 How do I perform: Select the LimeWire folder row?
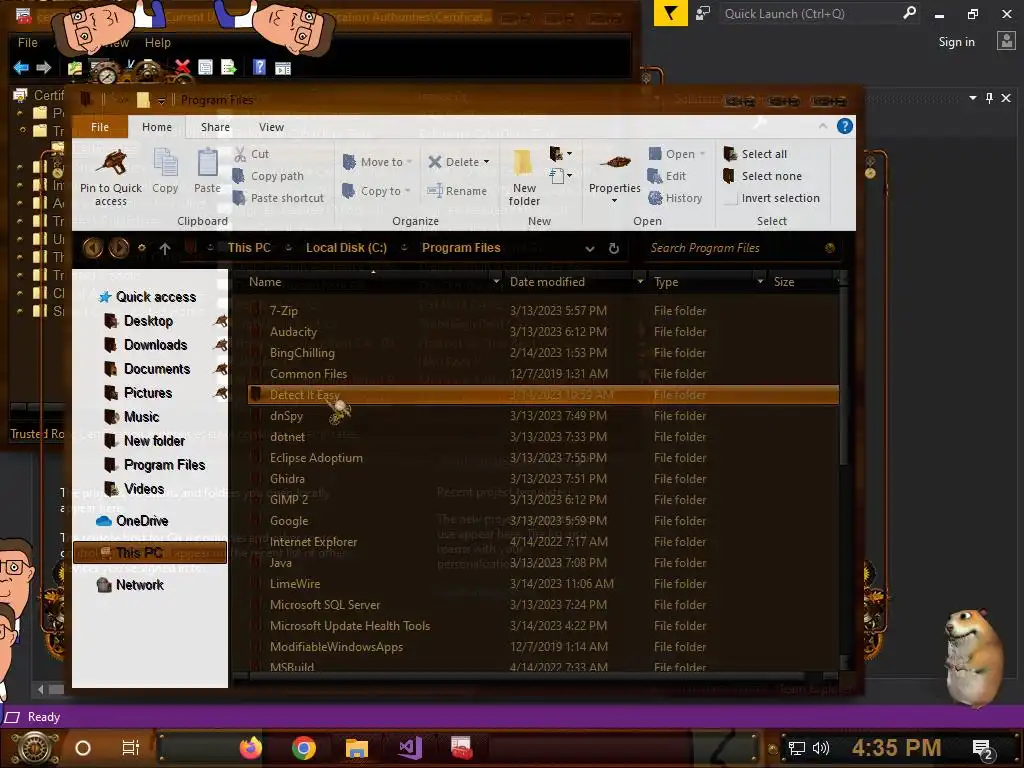543,584
